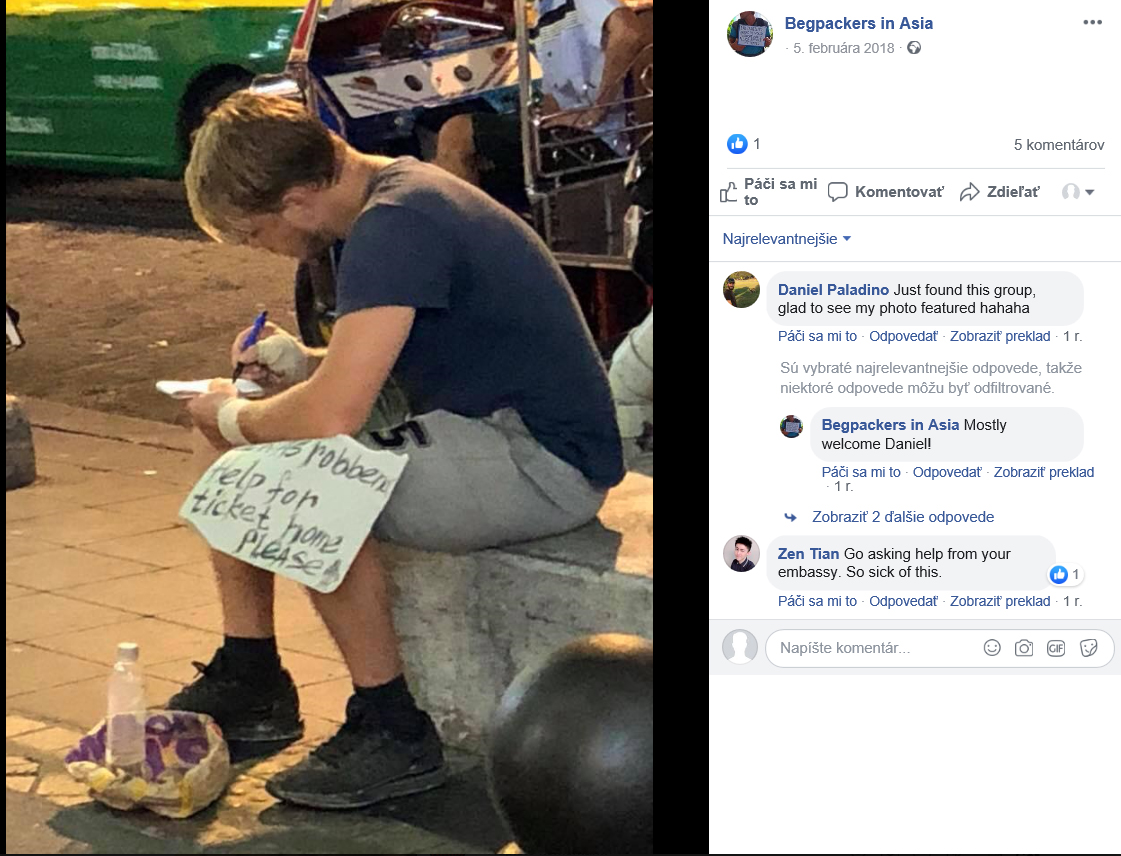Click the blue like reaction icon on post
This screenshot has width=1121, height=856.
click(x=737, y=144)
